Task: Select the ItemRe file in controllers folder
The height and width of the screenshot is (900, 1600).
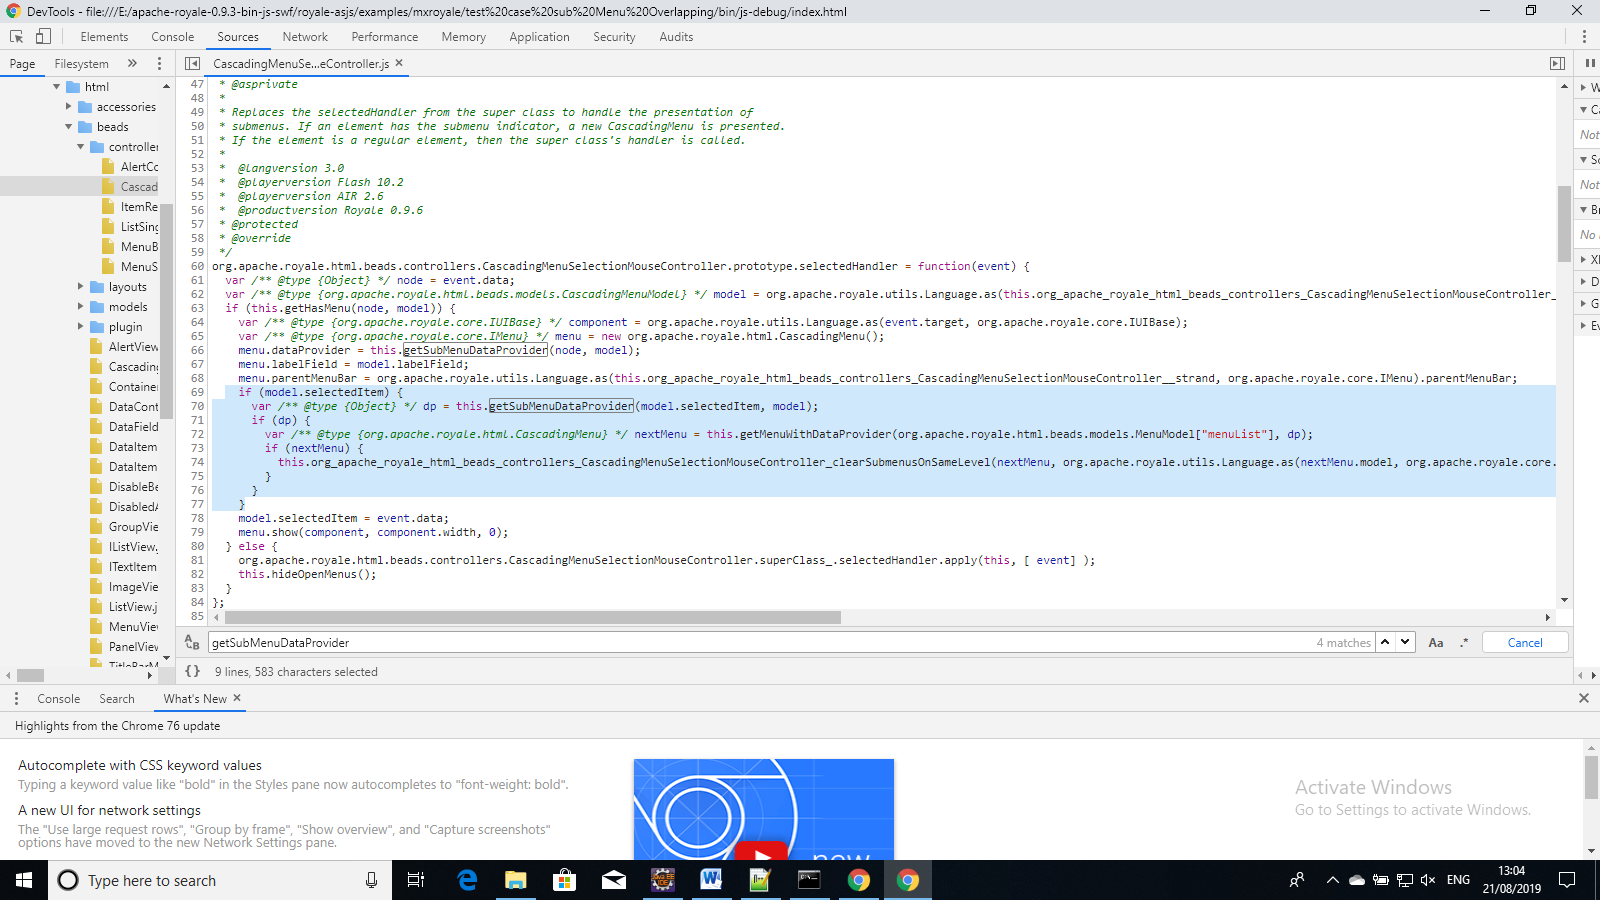Action: [x=130, y=207]
